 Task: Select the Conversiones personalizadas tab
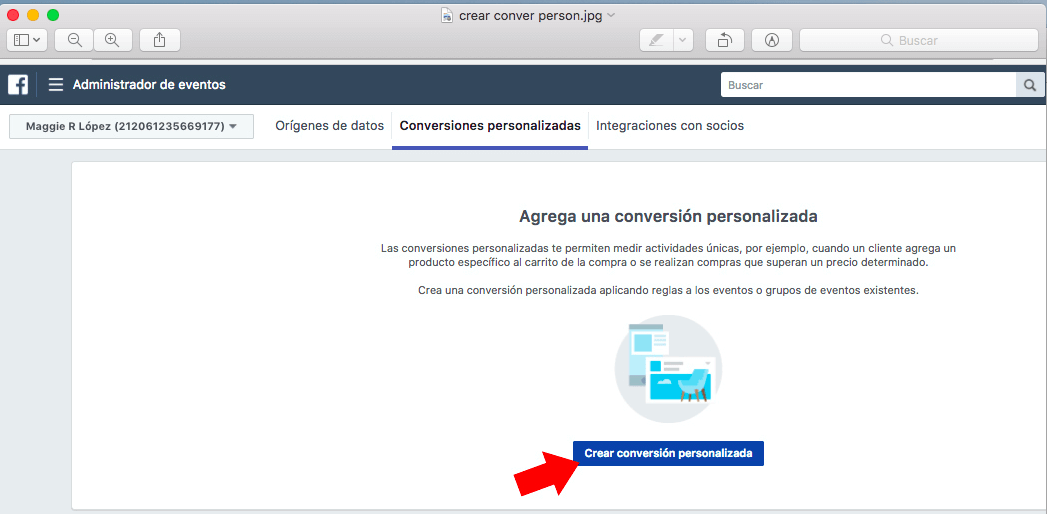490,126
